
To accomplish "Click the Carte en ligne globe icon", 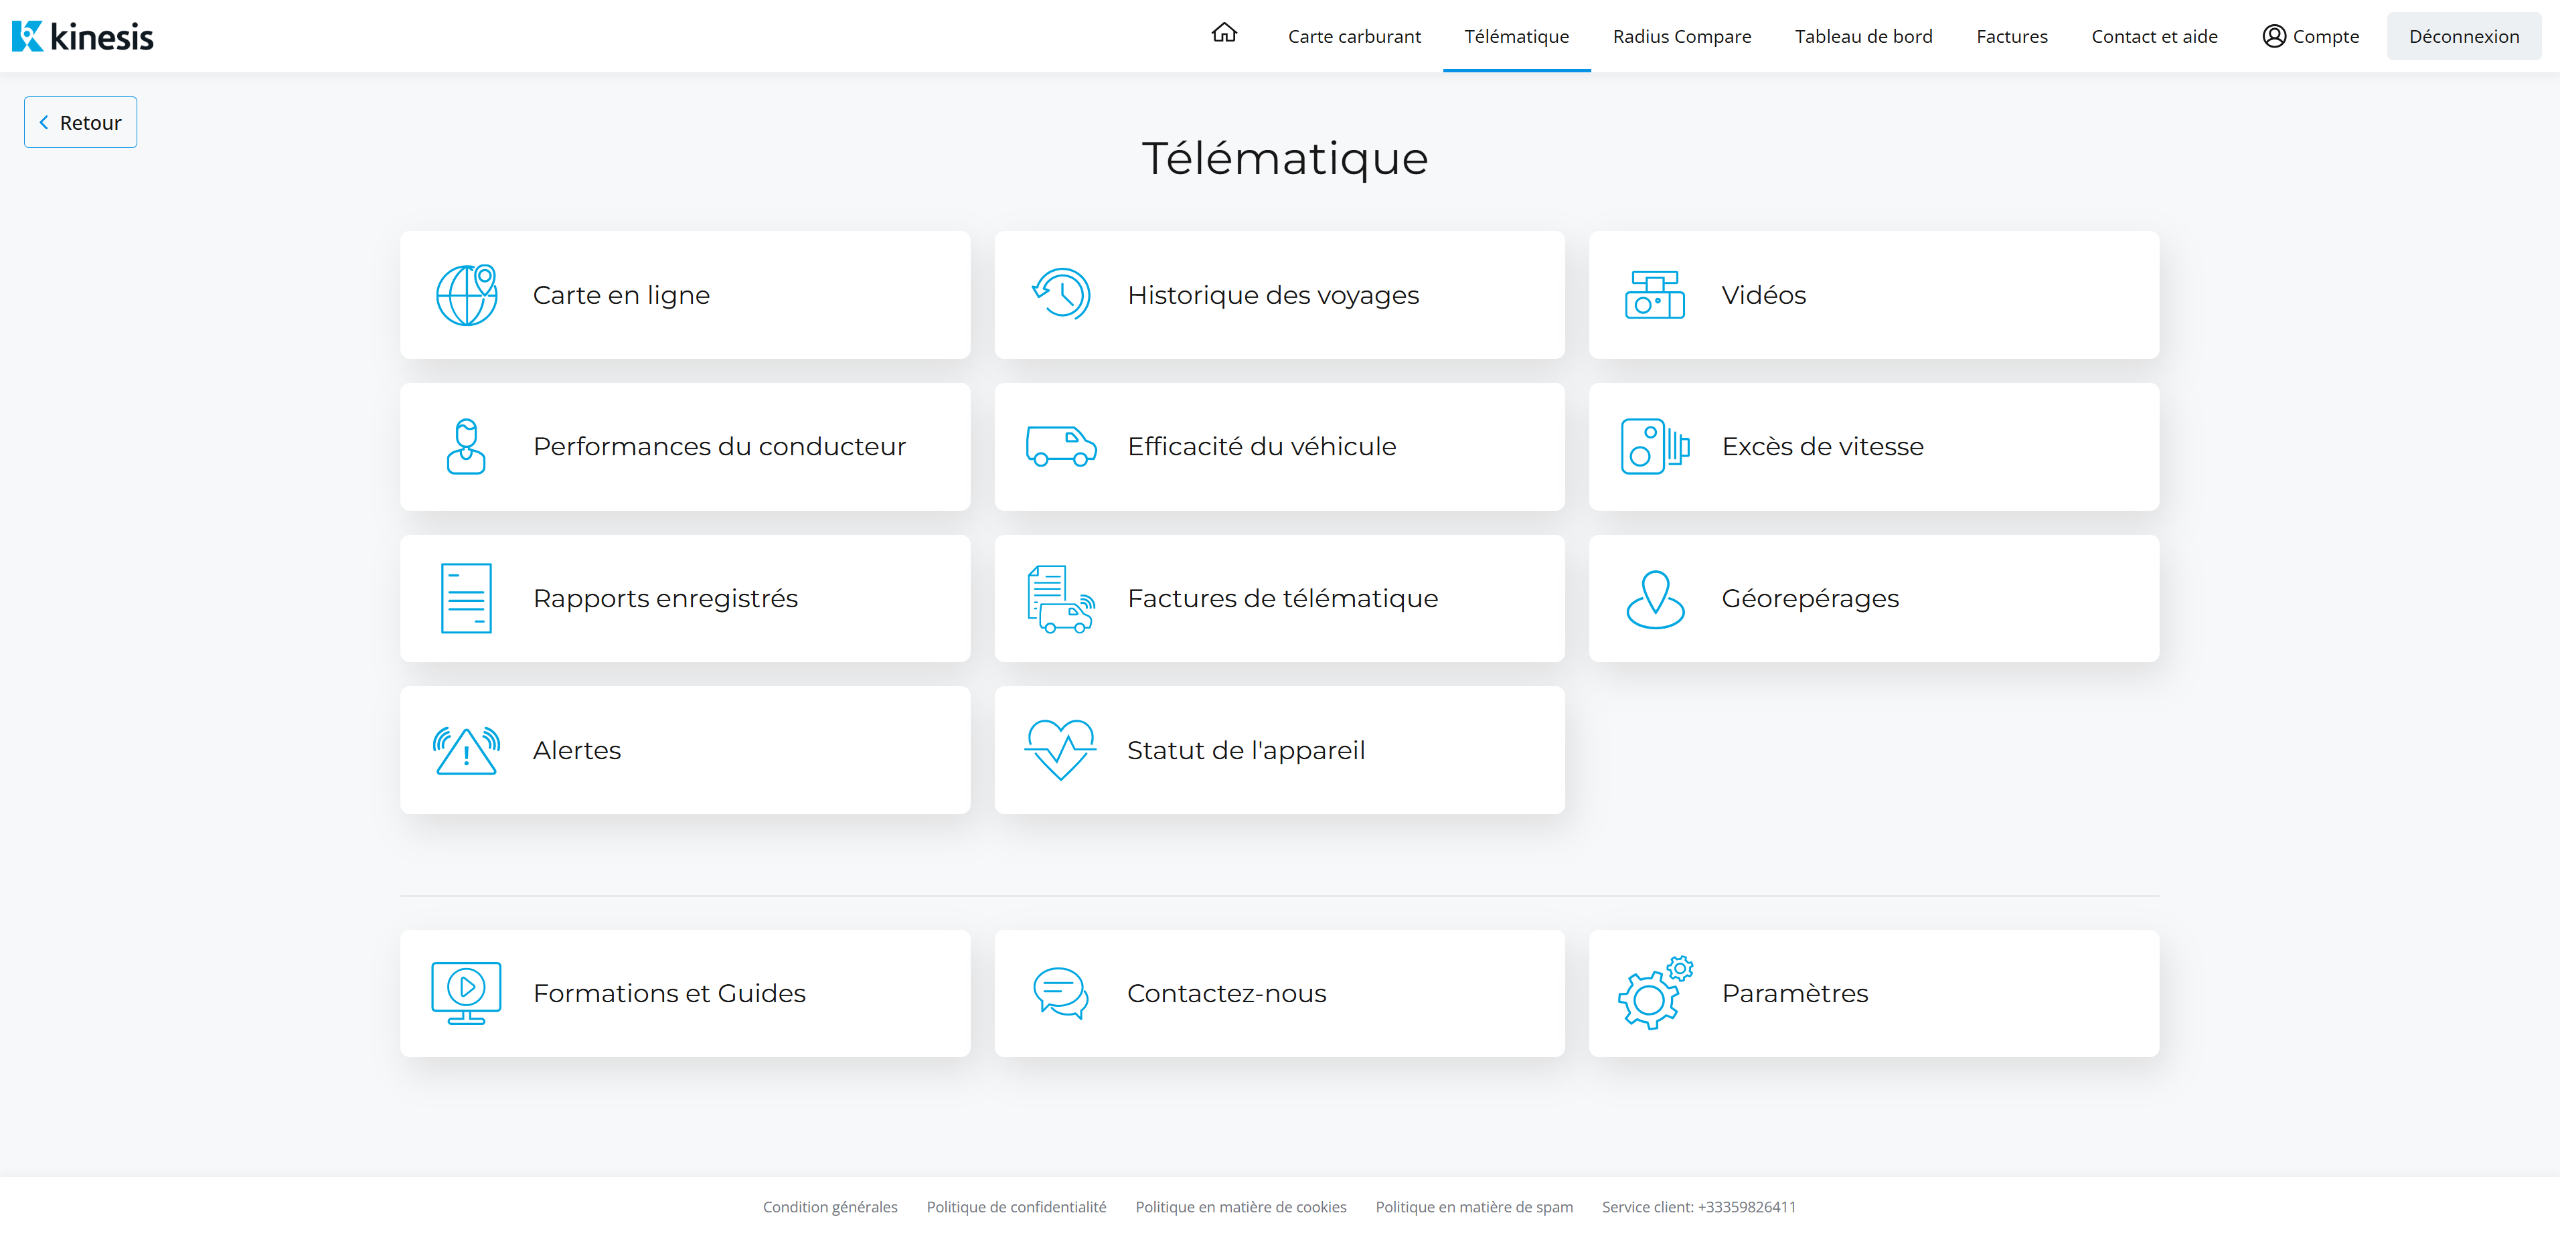I will tap(466, 295).
